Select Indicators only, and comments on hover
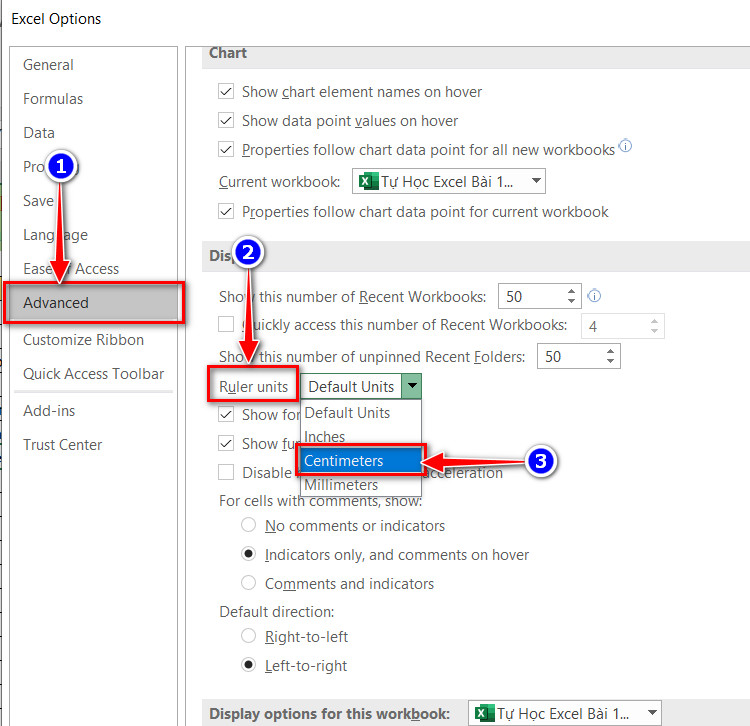 tap(248, 554)
